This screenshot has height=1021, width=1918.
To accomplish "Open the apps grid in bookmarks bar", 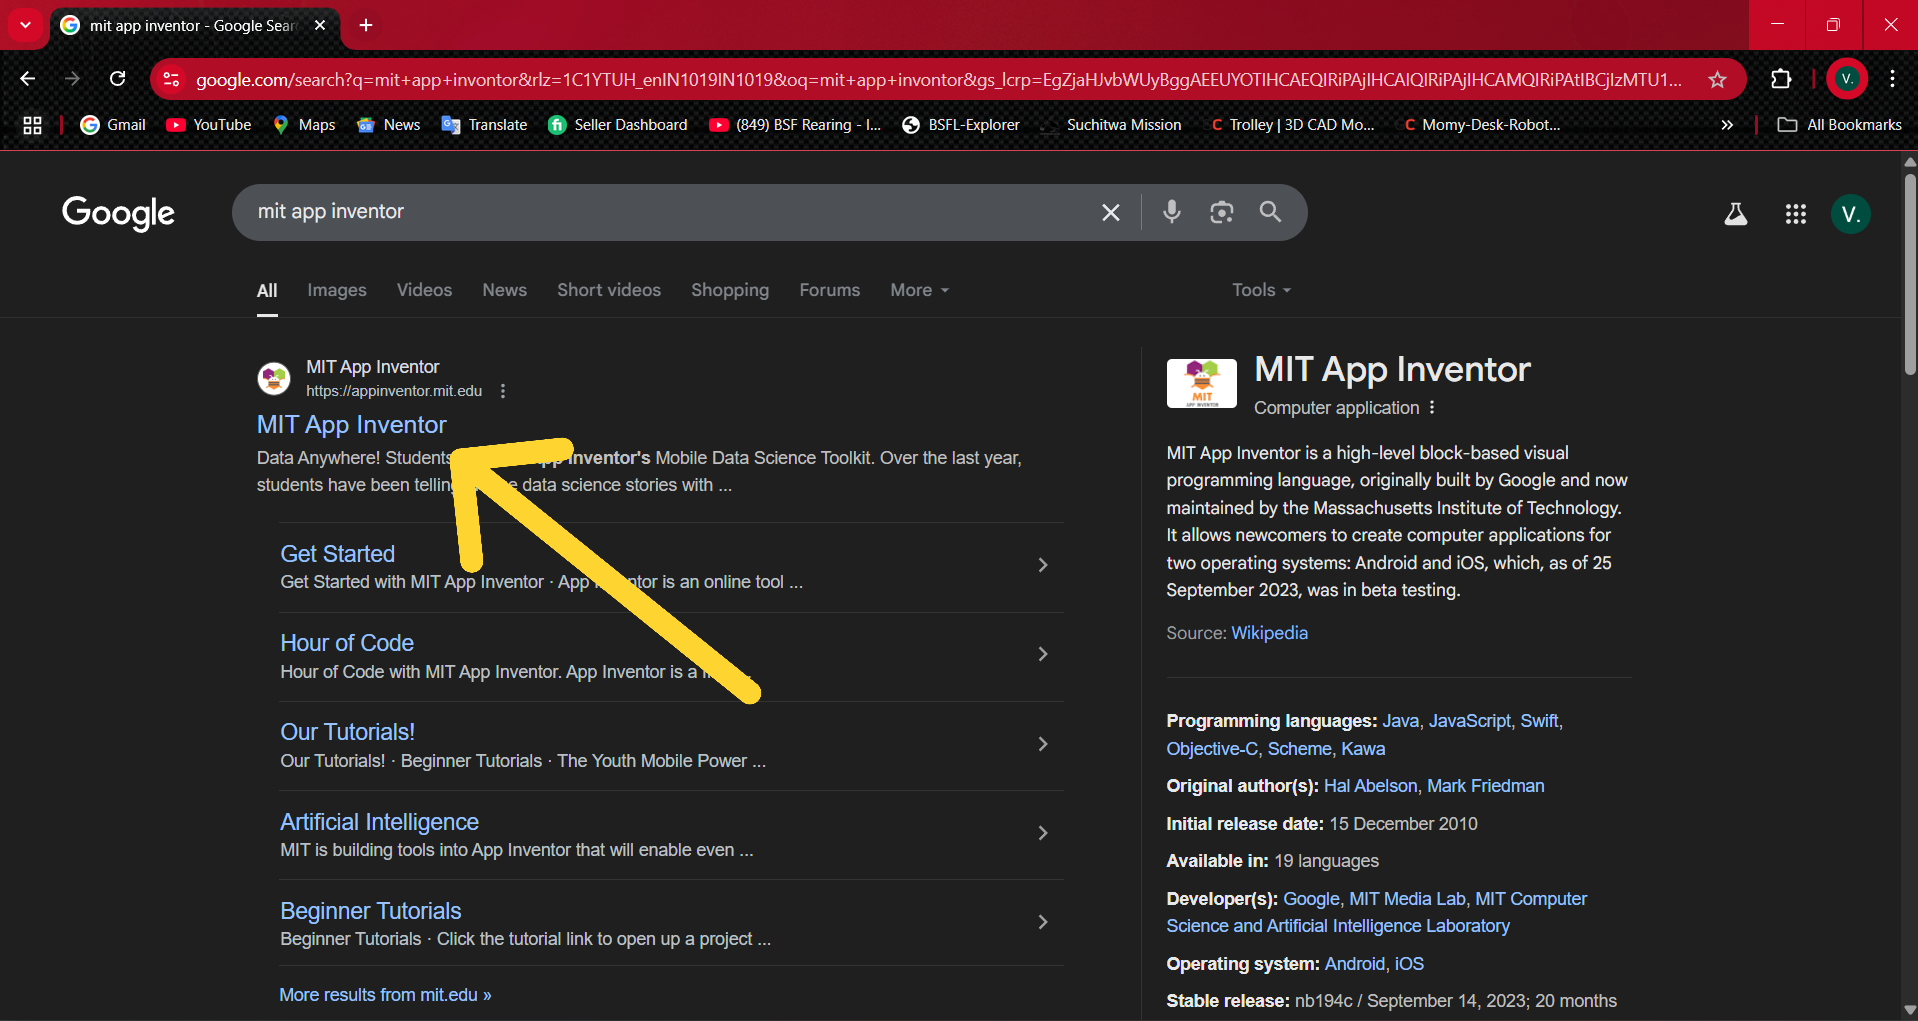I will tap(32, 125).
